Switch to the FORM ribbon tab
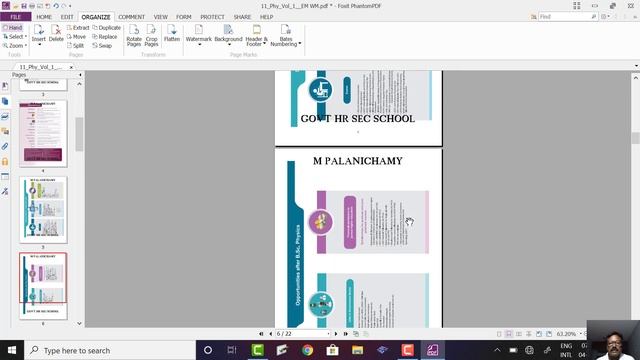Image resolution: width=640 pixels, height=360 pixels. 184,17
